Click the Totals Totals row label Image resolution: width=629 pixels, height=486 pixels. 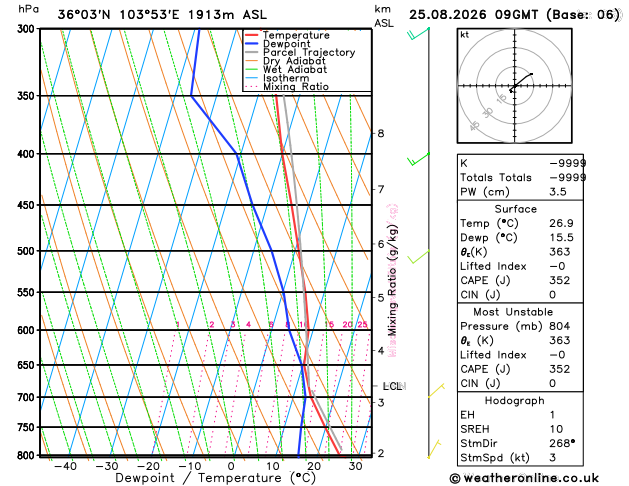tap(496, 178)
